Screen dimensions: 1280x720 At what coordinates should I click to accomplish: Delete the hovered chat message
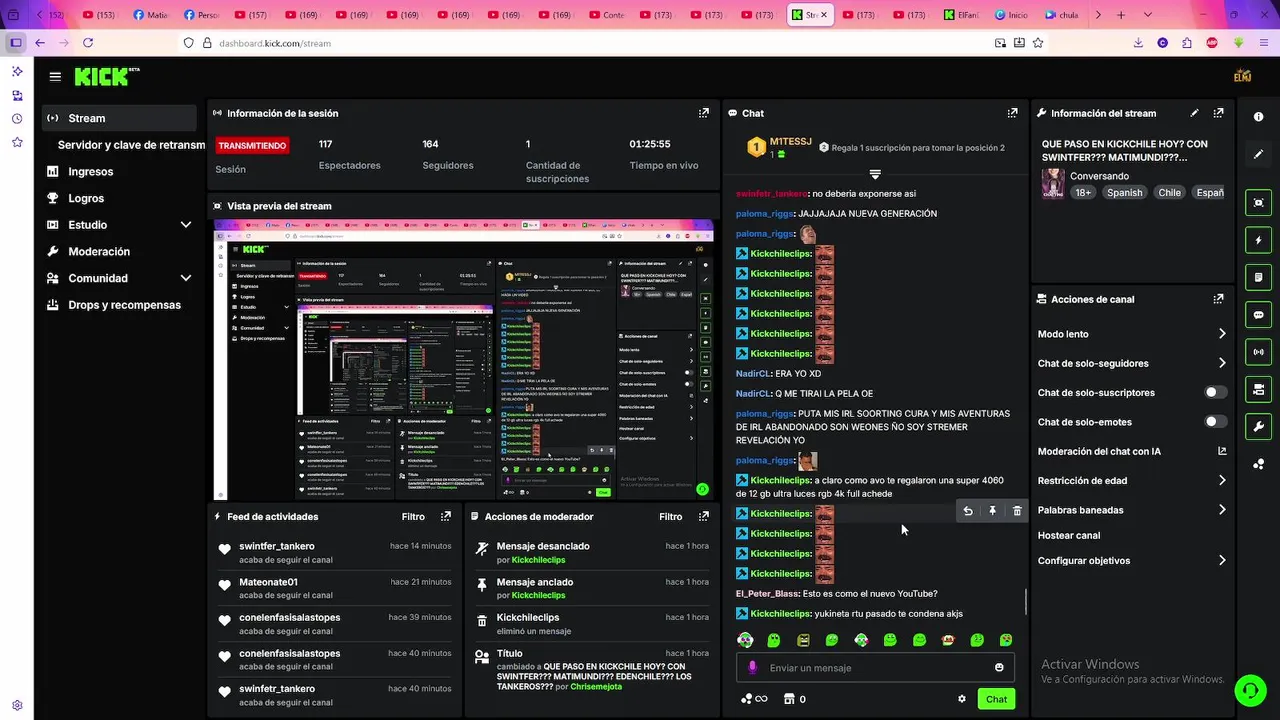tap(1017, 511)
